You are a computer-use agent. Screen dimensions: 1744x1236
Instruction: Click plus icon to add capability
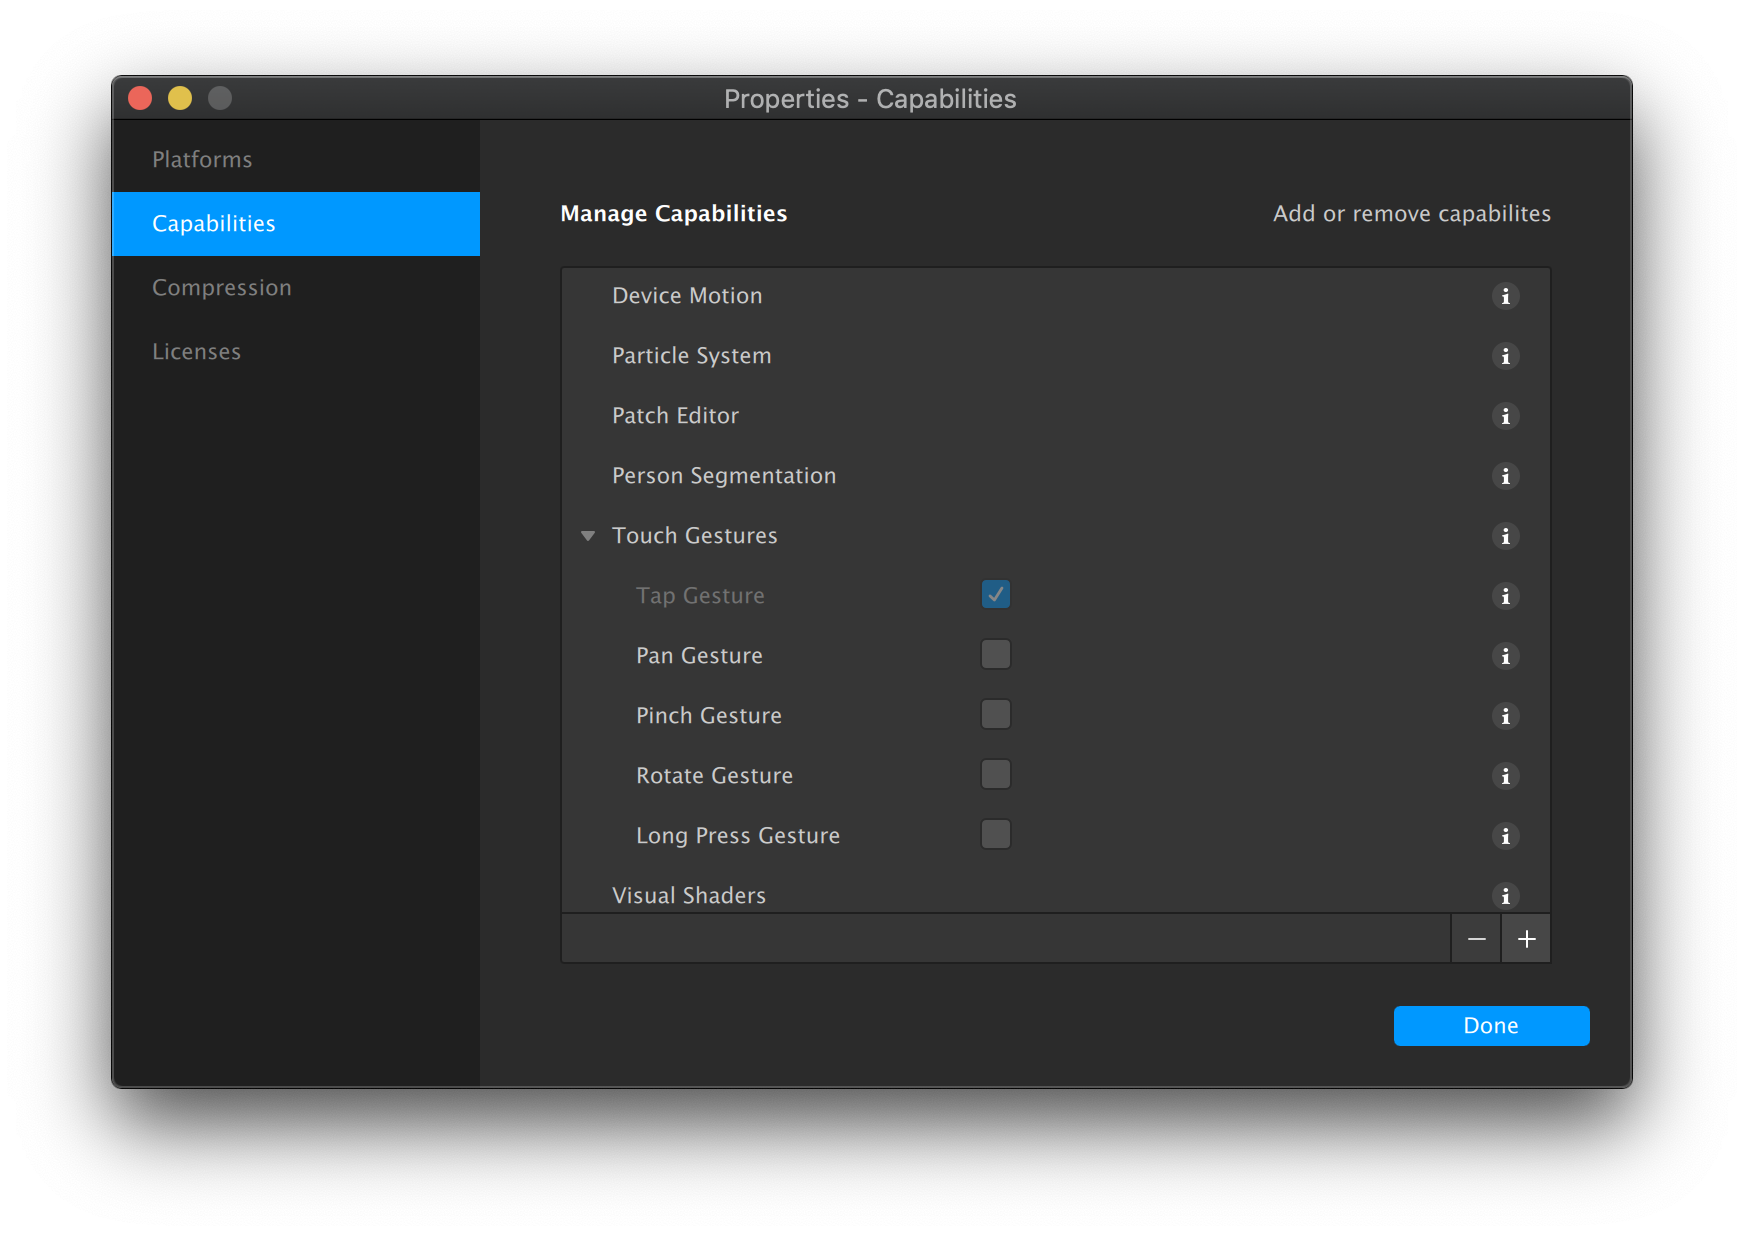pyautogui.click(x=1526, y=939)
